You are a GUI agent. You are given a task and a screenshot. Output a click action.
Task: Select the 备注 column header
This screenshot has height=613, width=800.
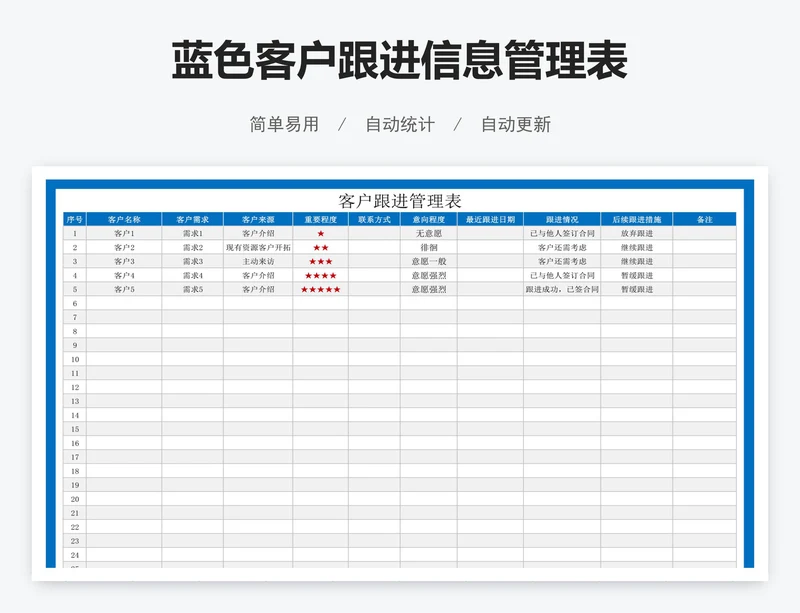pos(705,219)
